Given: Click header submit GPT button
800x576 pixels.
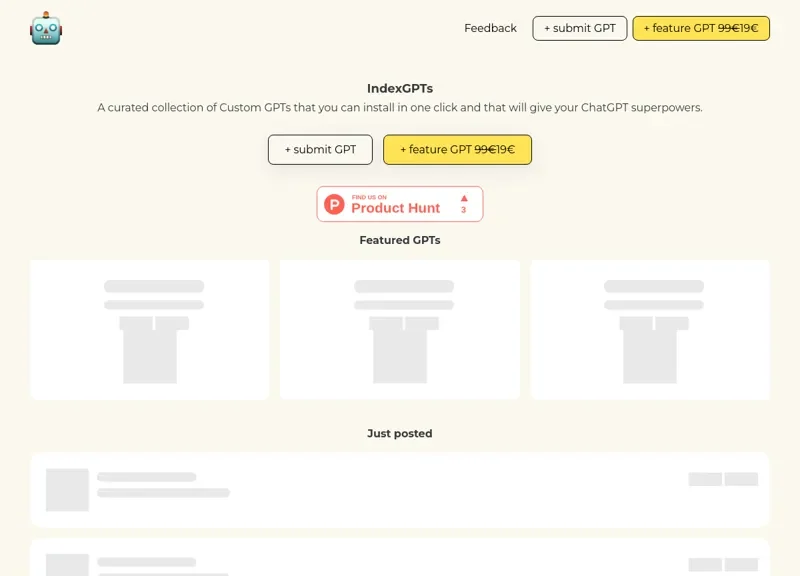Looking at the screenshot, I should [x=580, y=28].
